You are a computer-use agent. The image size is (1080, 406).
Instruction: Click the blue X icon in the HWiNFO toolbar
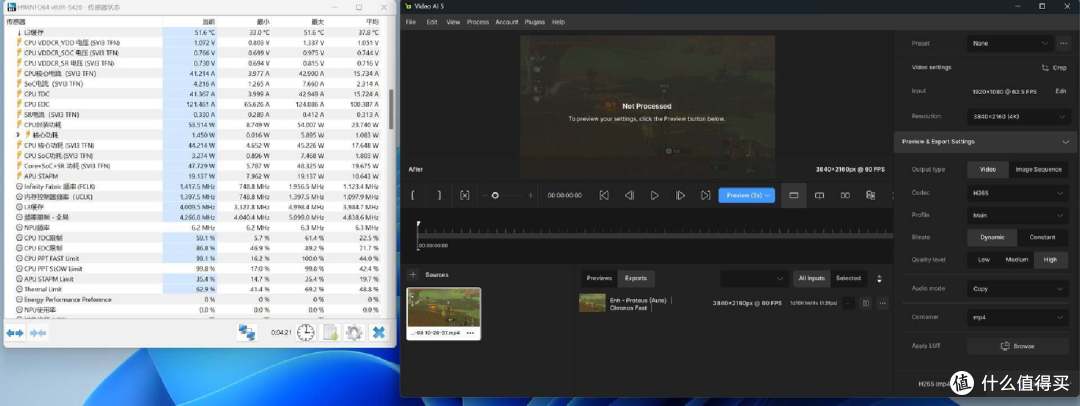pos(378,332)
